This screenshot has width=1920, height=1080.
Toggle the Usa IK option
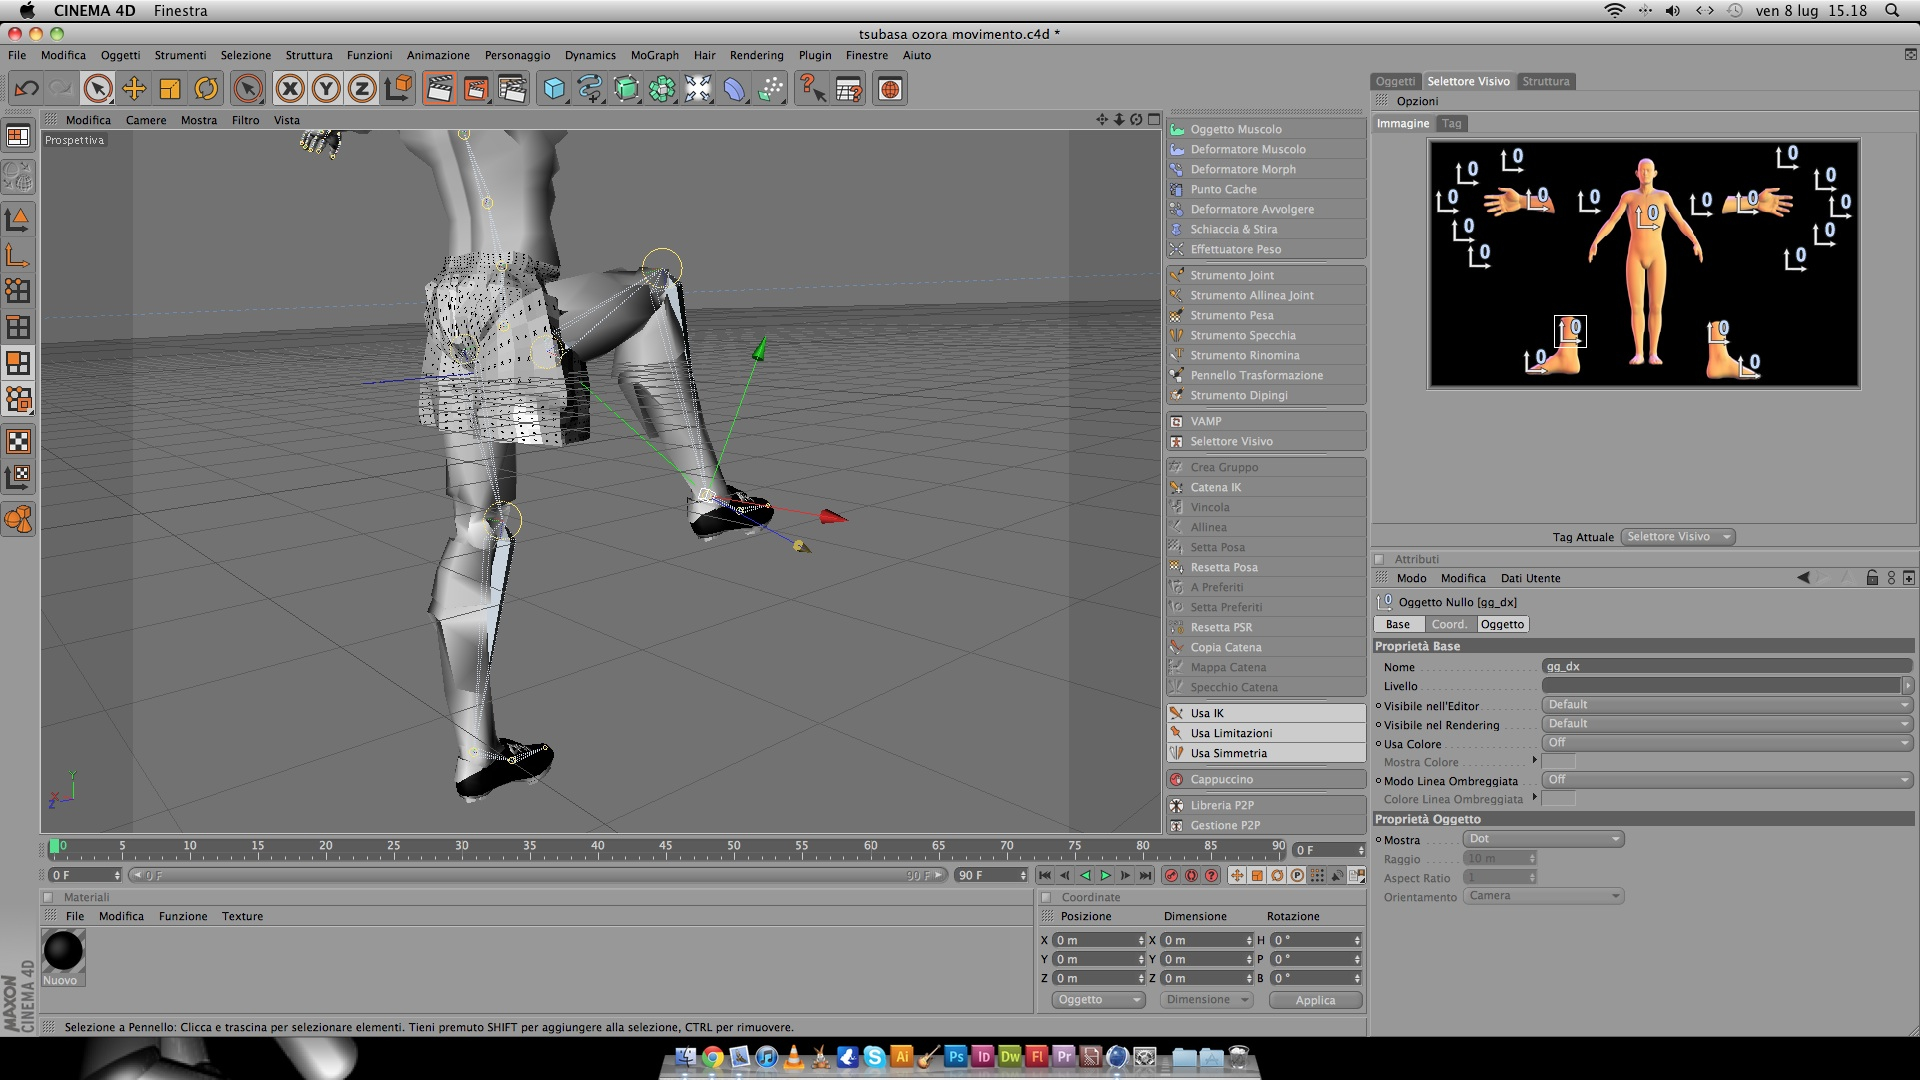pyautogui.click(x=1207, y=713)
